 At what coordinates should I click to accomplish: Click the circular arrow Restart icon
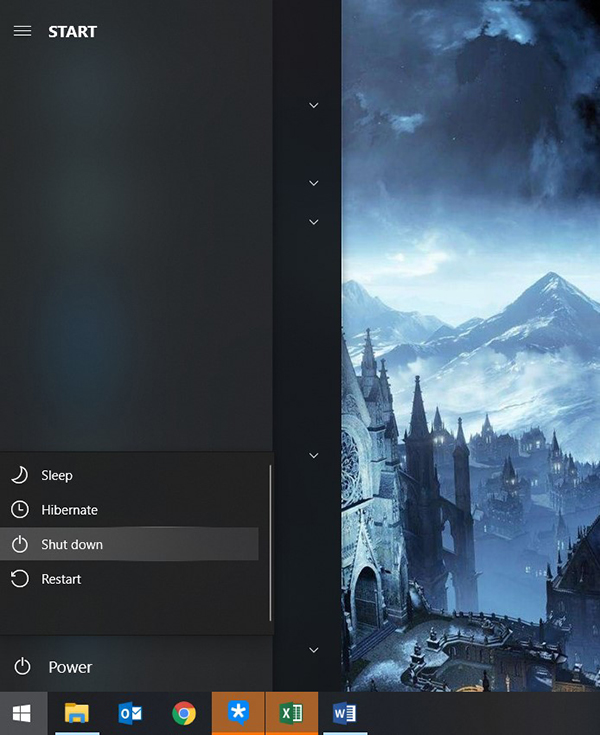coord(20,579)
